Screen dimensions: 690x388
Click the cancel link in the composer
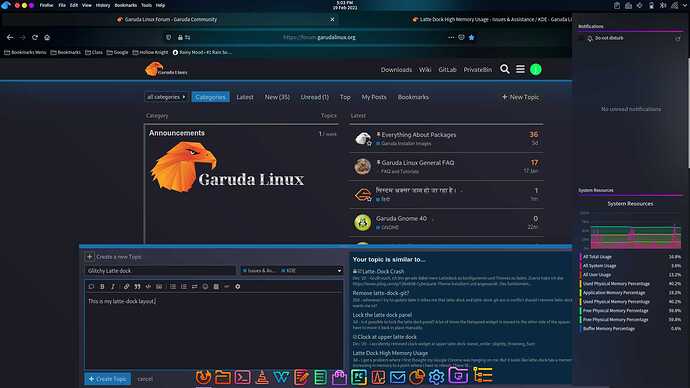pos(145,379)
